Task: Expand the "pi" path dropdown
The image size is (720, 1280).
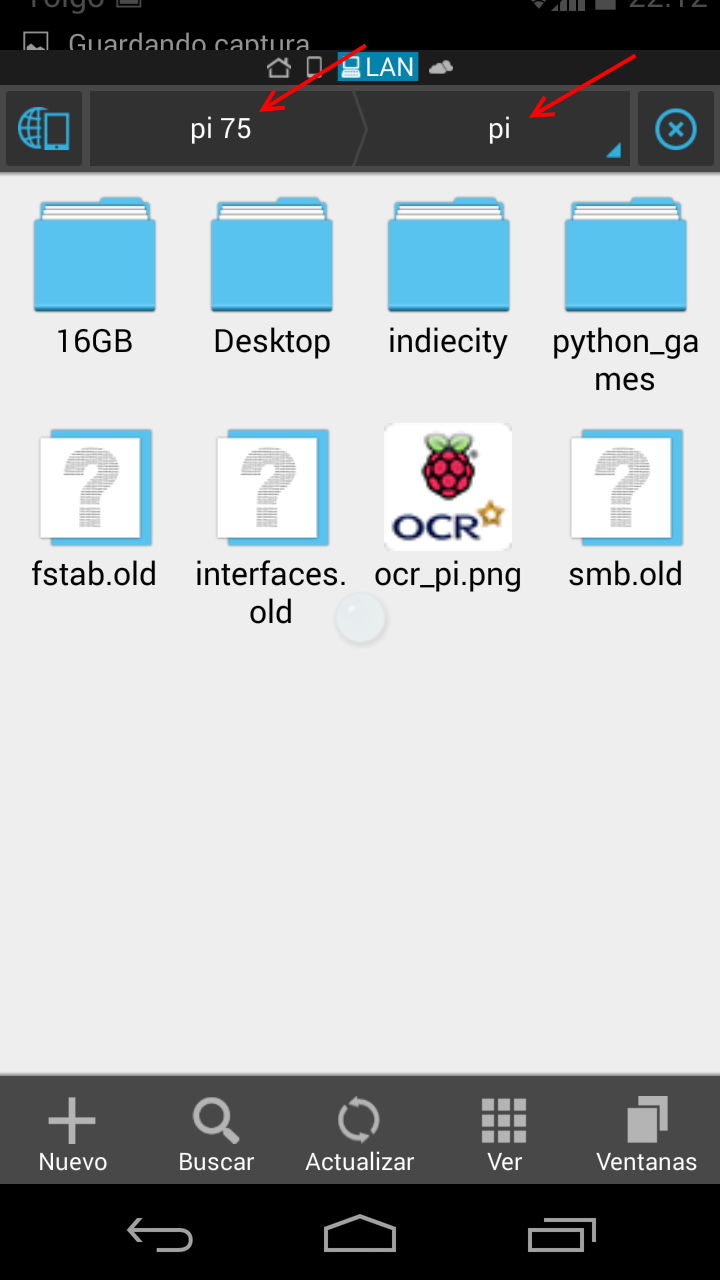Action: tap(500, 129)
